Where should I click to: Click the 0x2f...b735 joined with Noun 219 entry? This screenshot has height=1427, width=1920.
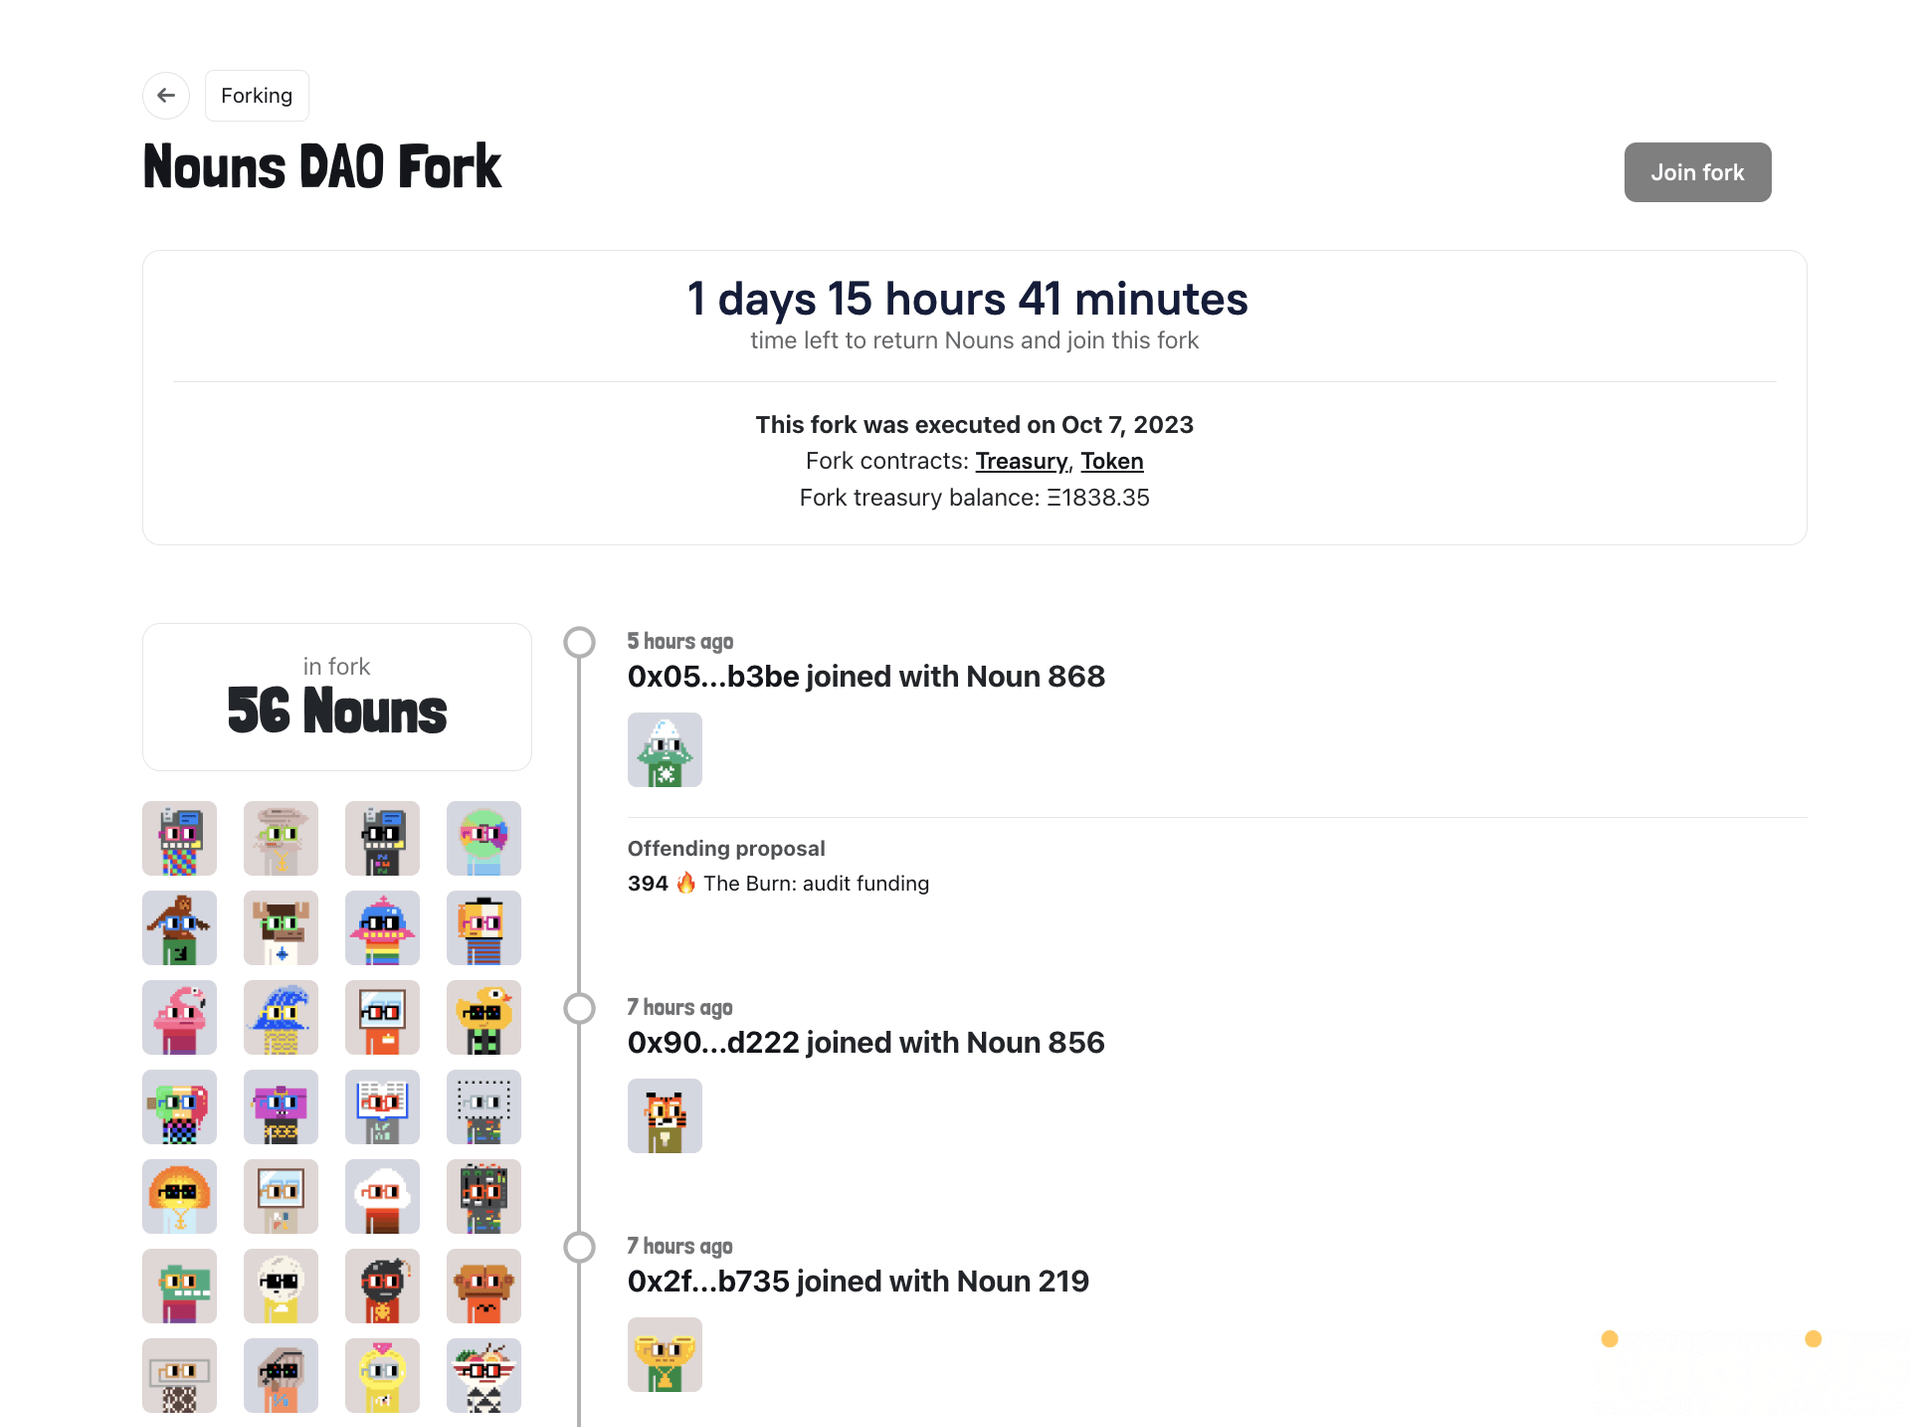coord(858,1281)
